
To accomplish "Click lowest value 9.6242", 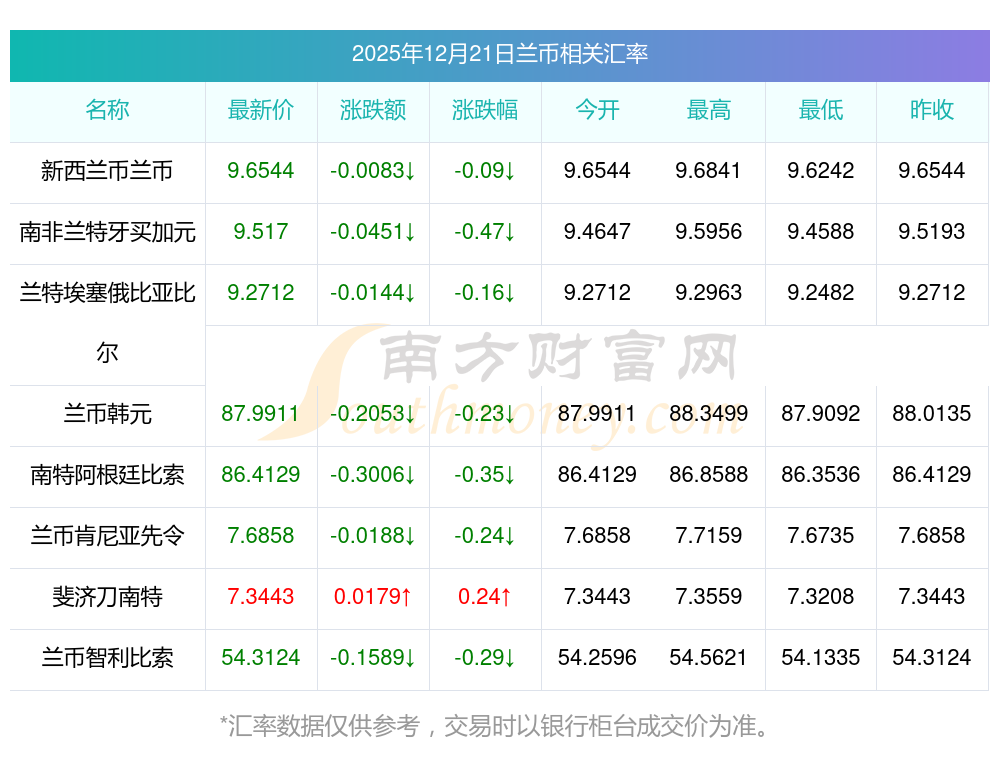I will click(821, 171).
